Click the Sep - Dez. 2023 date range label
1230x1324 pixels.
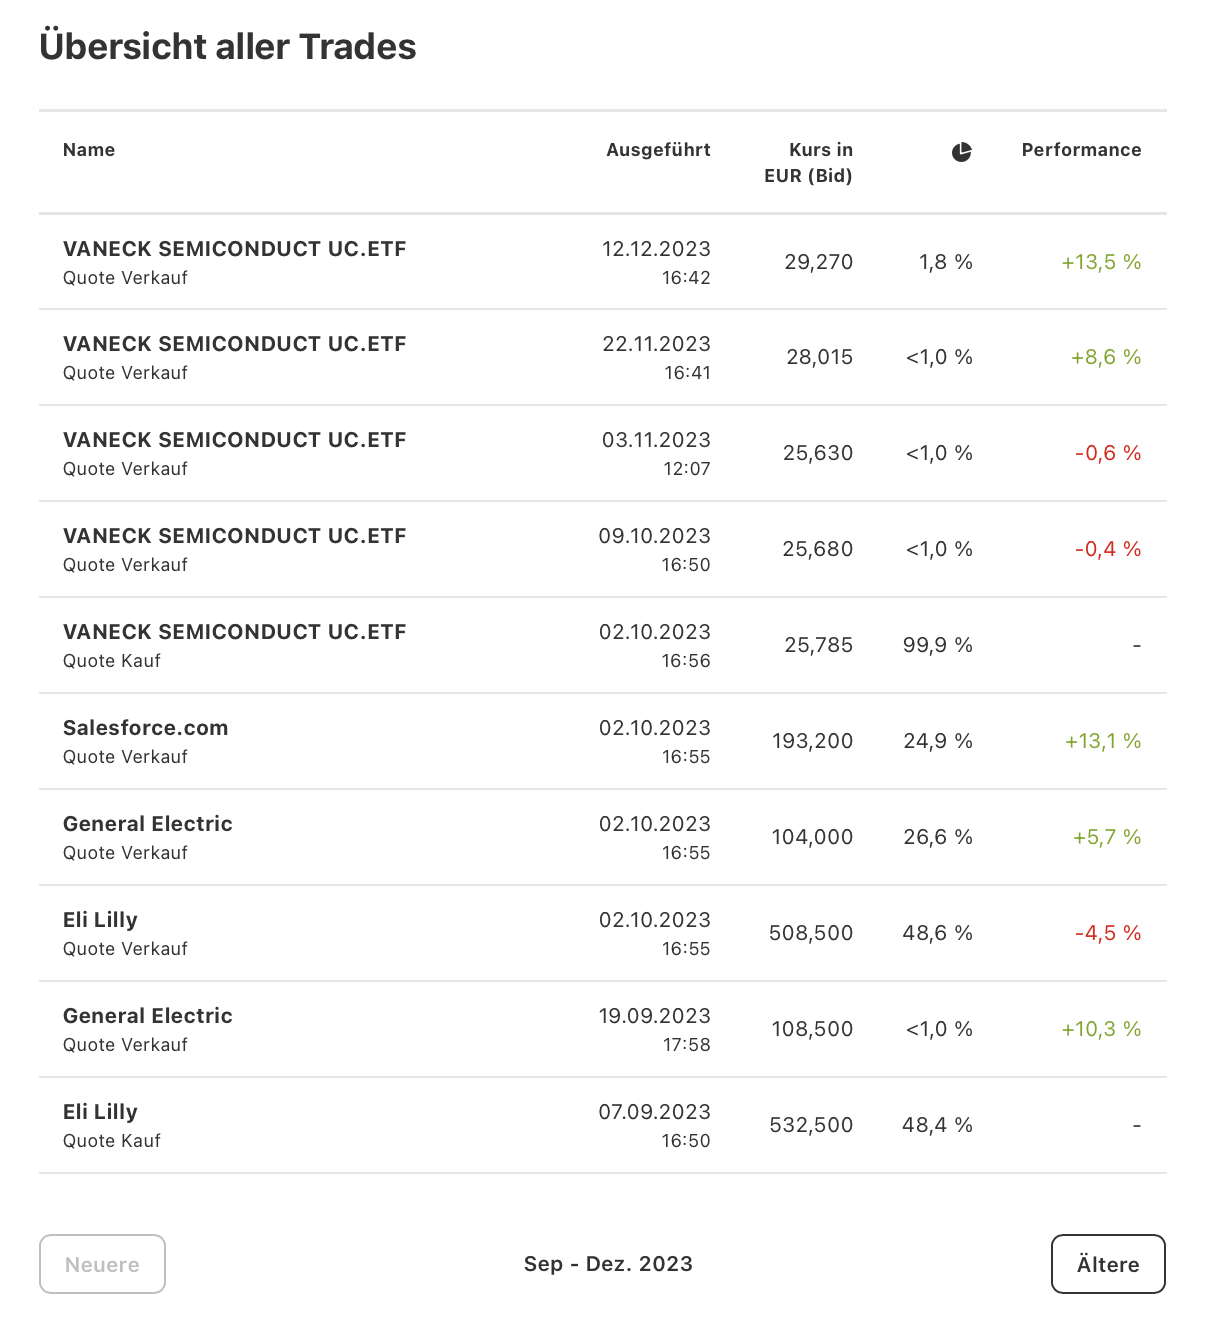pos(608,1264)
